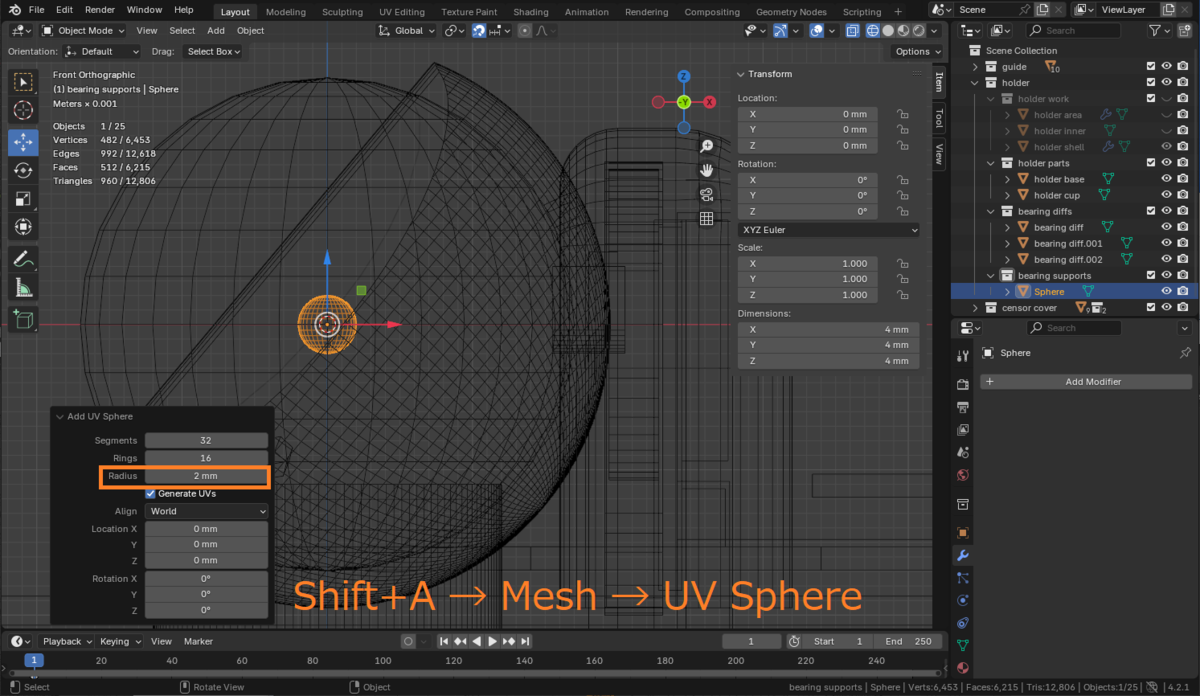Disable render camera for Sphere row
Image resolution: width=1200 pixels, height=696 pixels.
click(x=1183, y=292)
